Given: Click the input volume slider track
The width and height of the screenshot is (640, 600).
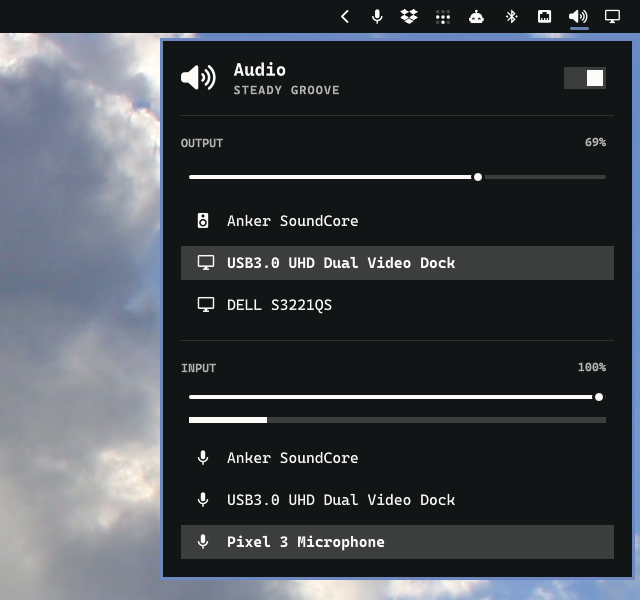Looking at the screenshot, I should [x=397, y=397].
